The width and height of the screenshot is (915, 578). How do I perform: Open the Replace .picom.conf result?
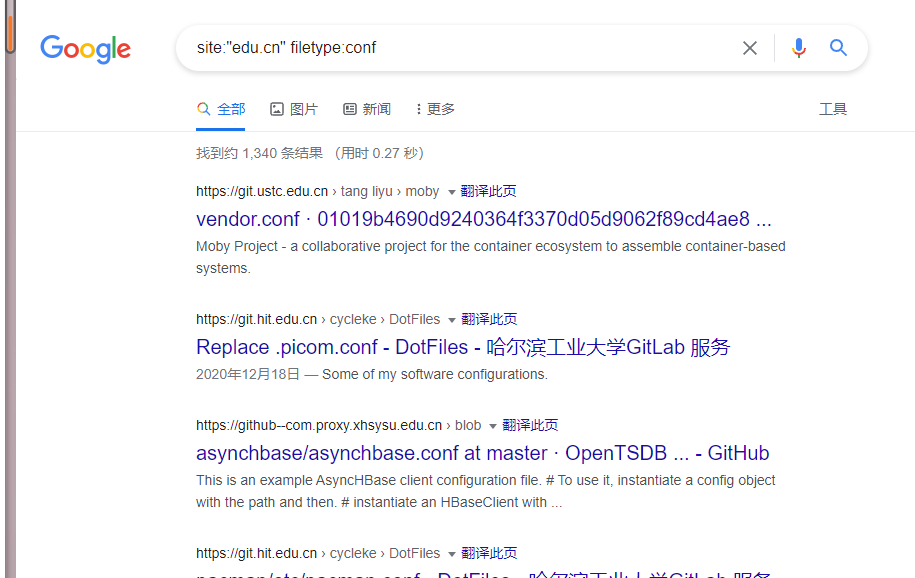(x=463, y=347)
